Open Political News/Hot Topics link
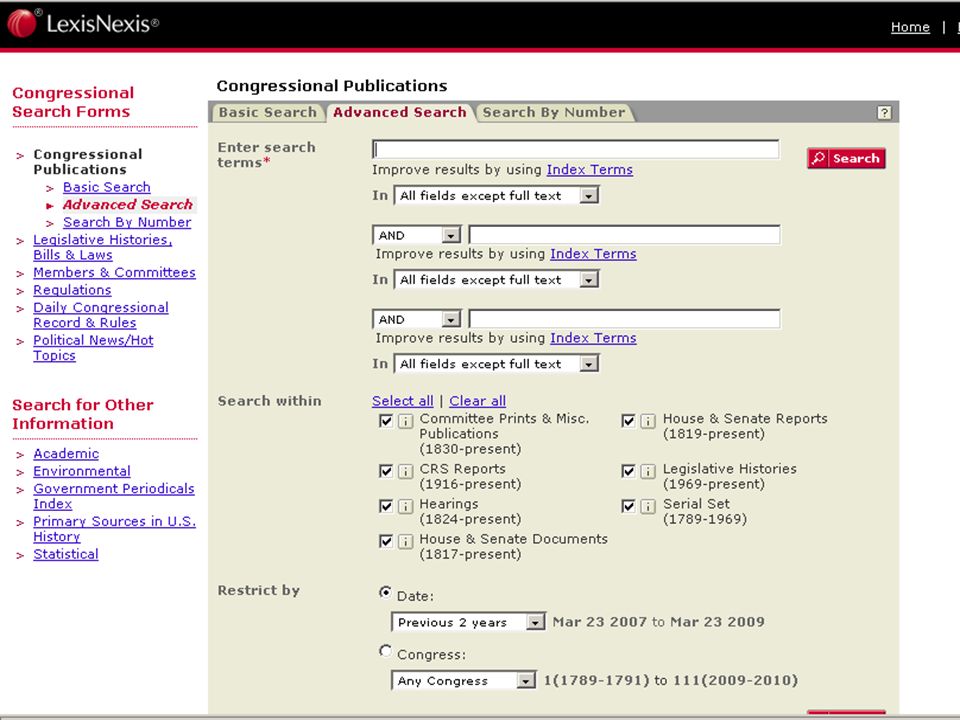 (x=93, y=348)
